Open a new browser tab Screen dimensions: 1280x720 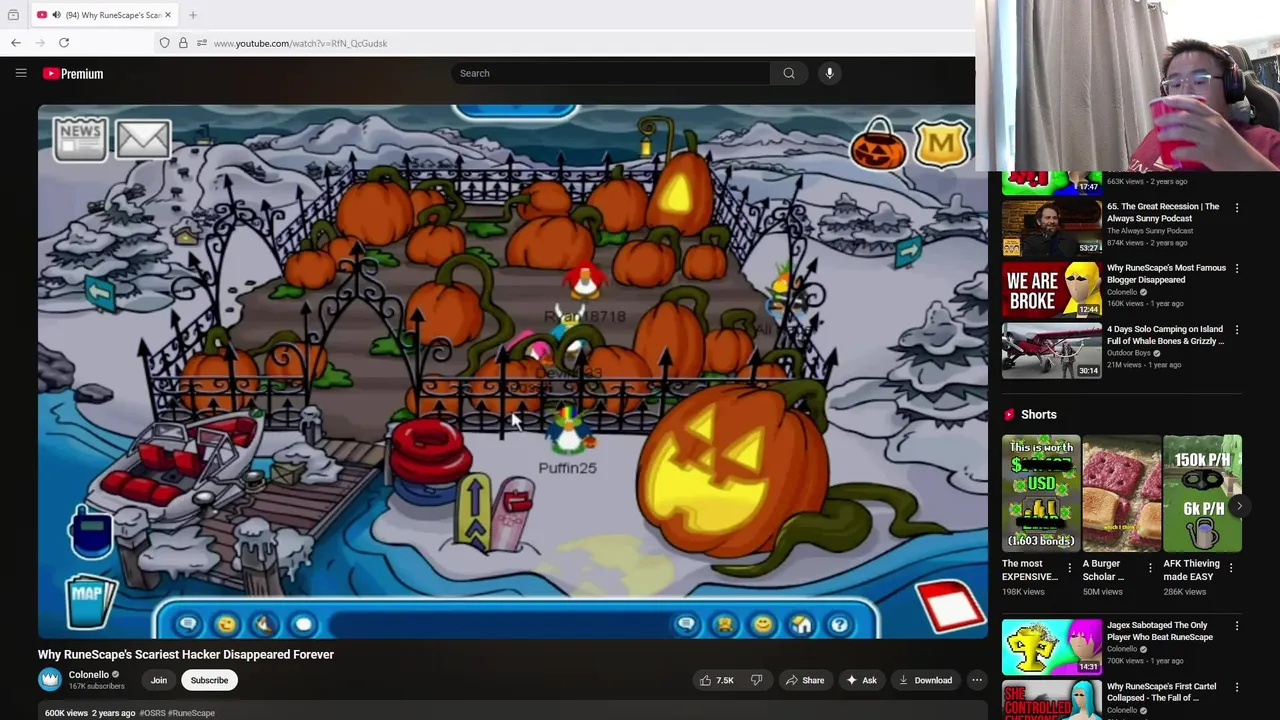(193, 15)
